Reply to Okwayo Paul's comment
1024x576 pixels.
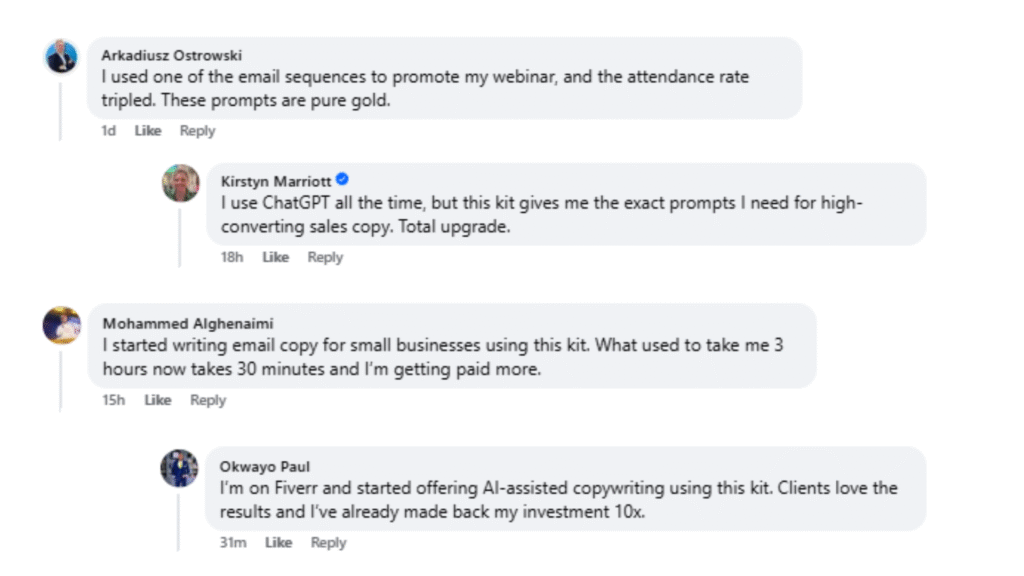(x=328, y=542)
